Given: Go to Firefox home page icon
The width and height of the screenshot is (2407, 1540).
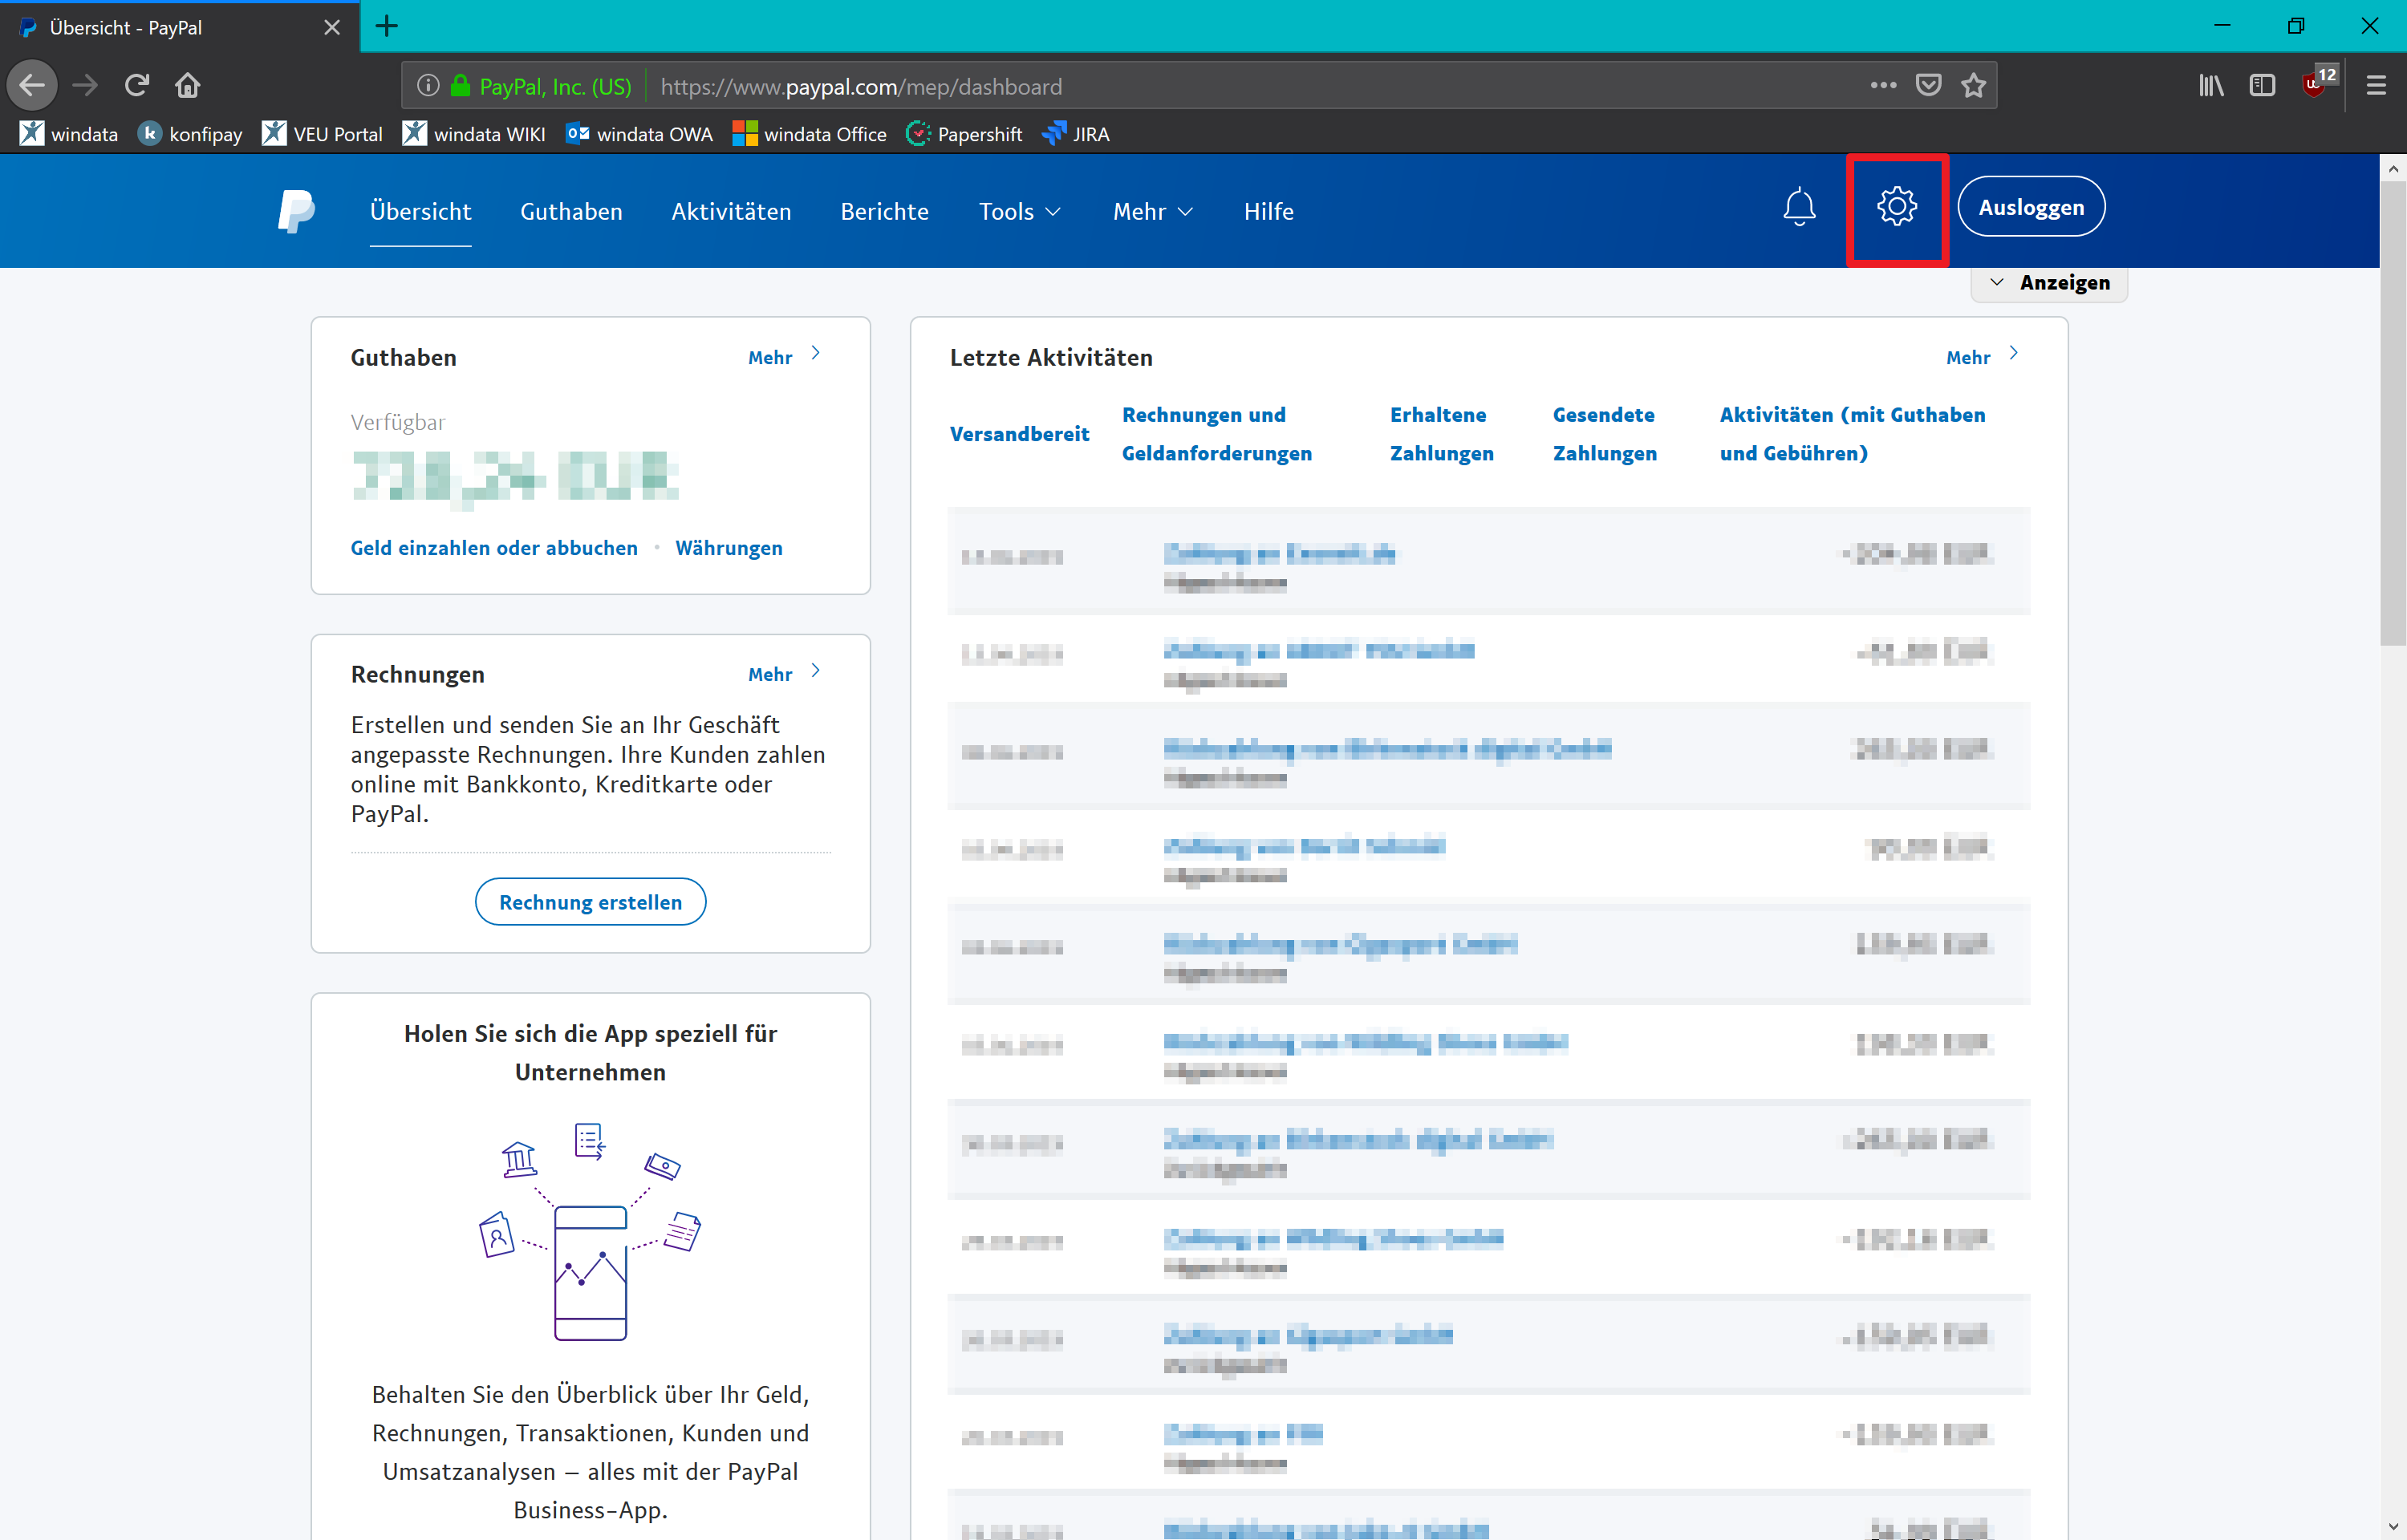Looking at the screenshot, I should (x=188, y=85).
